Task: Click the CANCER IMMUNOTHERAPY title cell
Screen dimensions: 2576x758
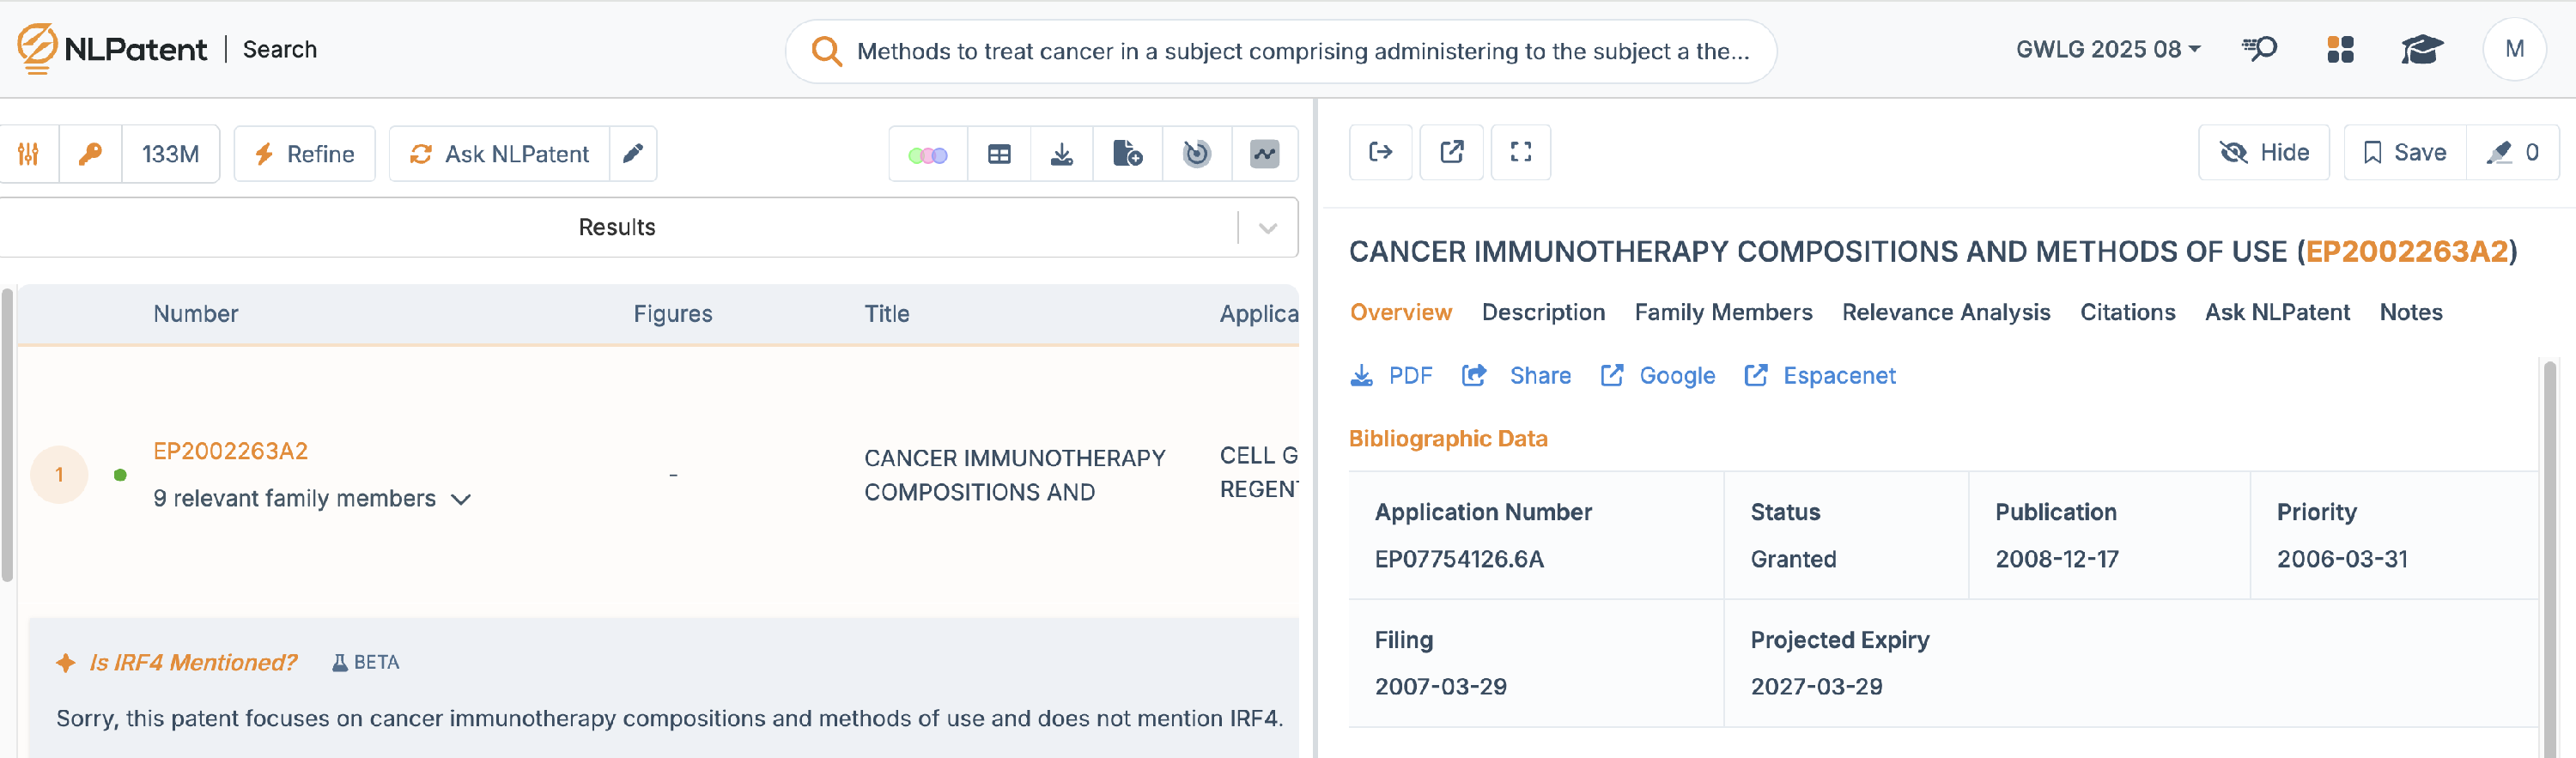Action: 1014,475
